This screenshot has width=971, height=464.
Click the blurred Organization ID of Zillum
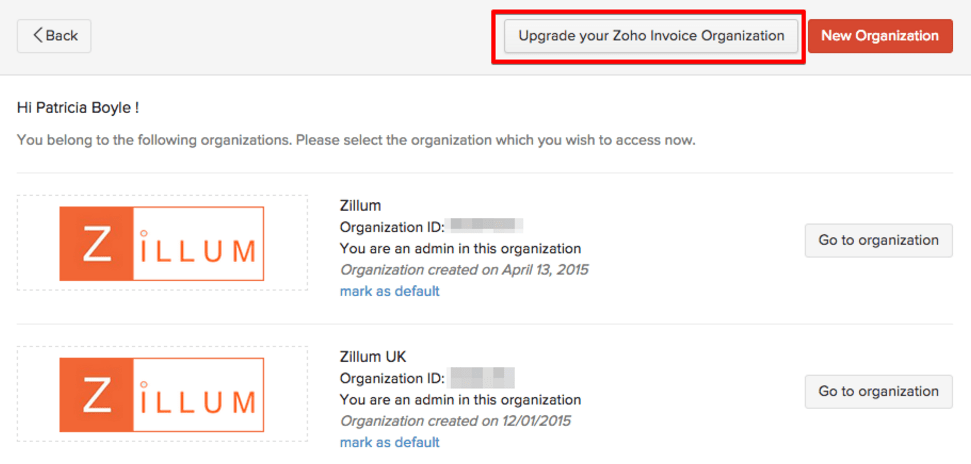point(485,227)
